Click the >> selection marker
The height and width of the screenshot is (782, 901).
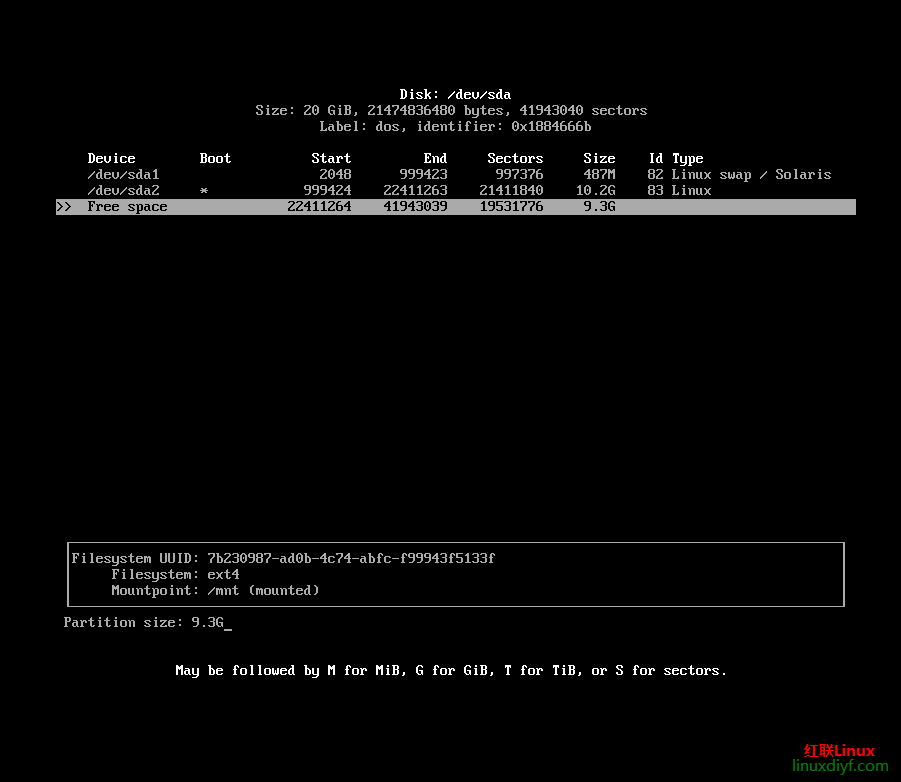coord(64,207)
